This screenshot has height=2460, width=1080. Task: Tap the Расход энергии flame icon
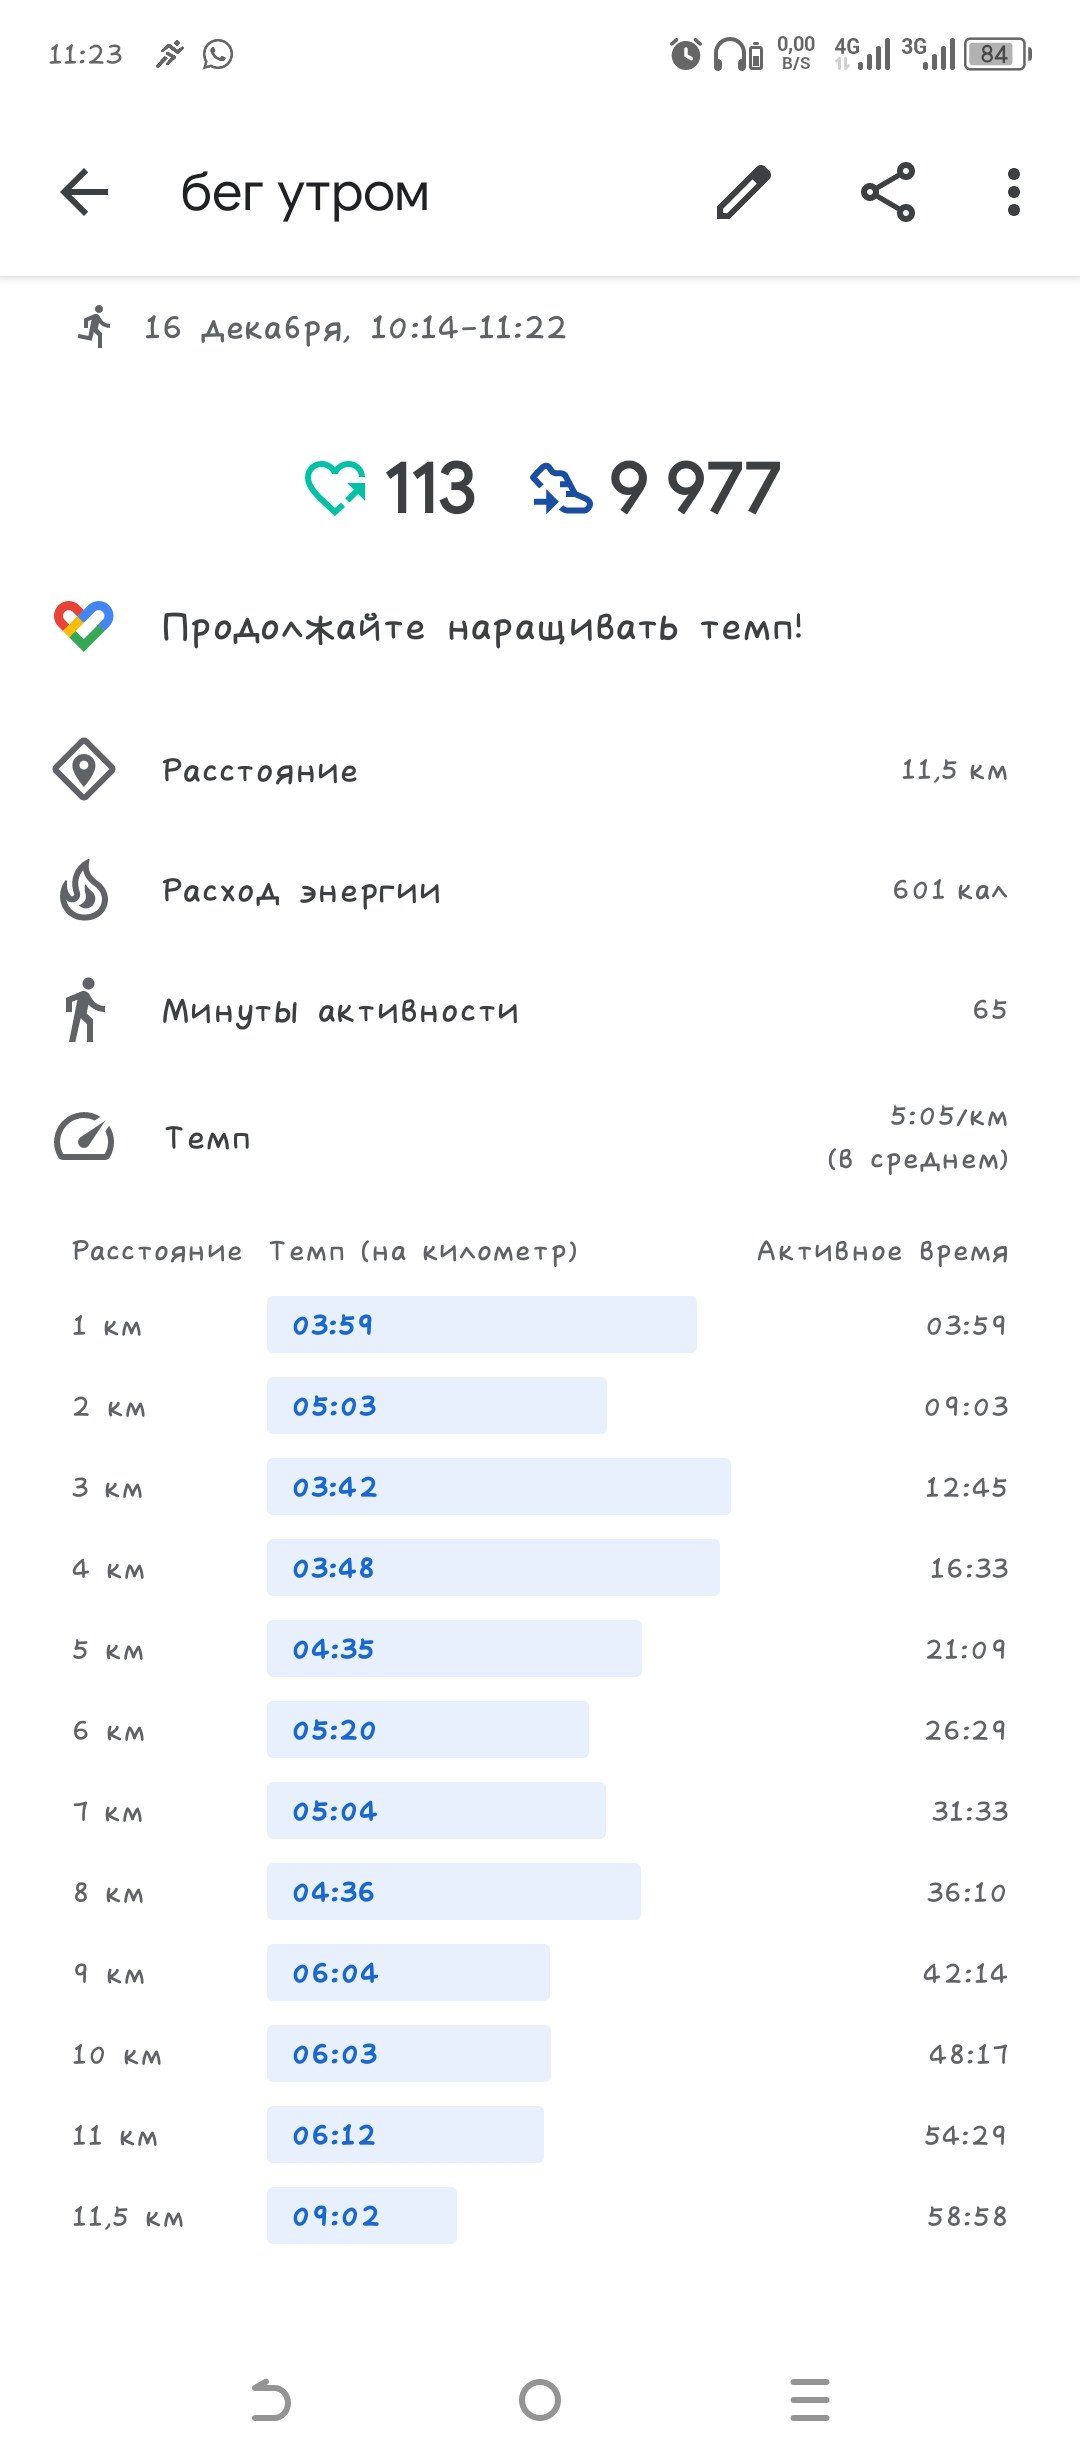click(84, 890)
